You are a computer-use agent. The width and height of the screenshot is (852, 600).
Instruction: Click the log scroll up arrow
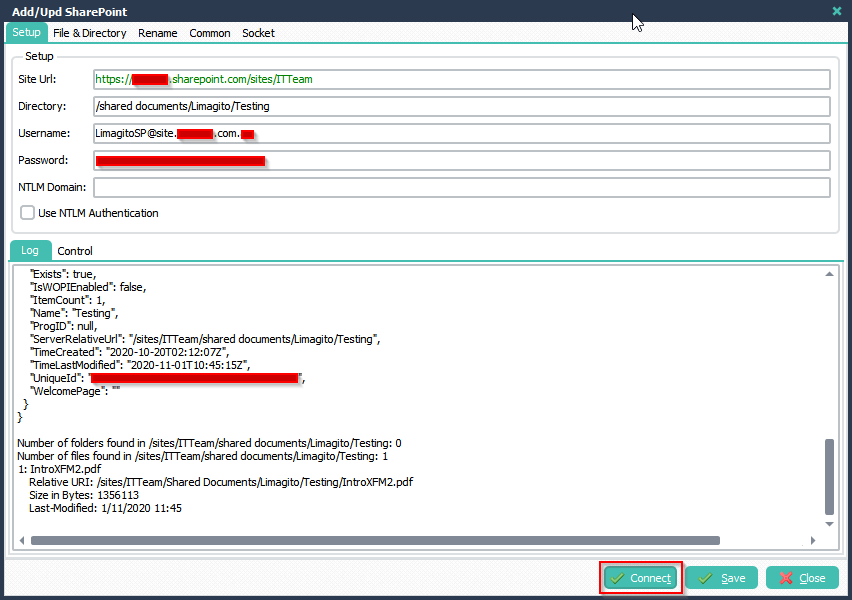click(829, 274)
